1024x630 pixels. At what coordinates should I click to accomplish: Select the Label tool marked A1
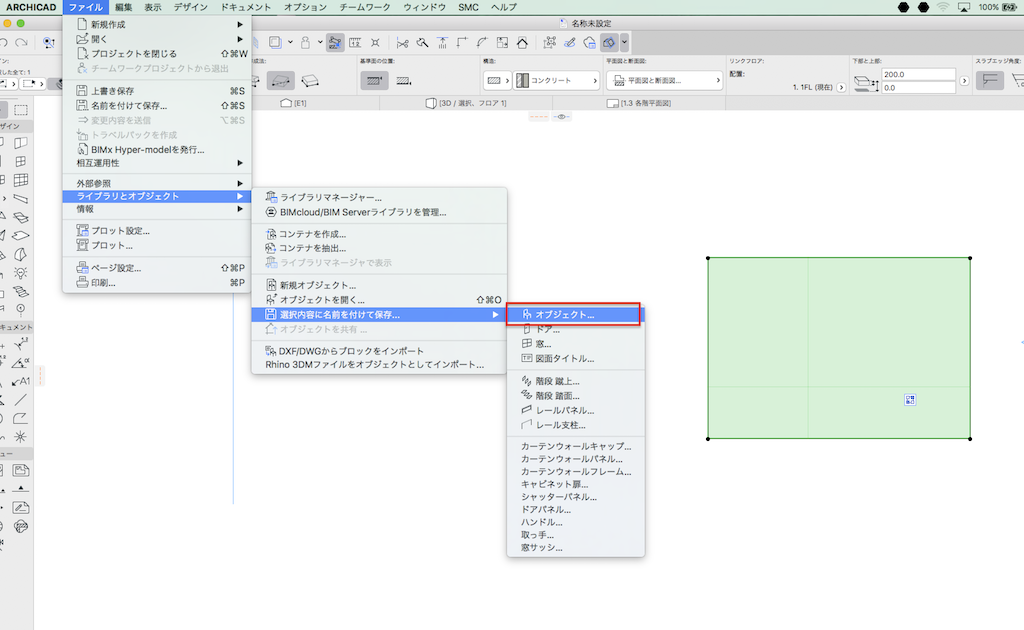(20, 381)
